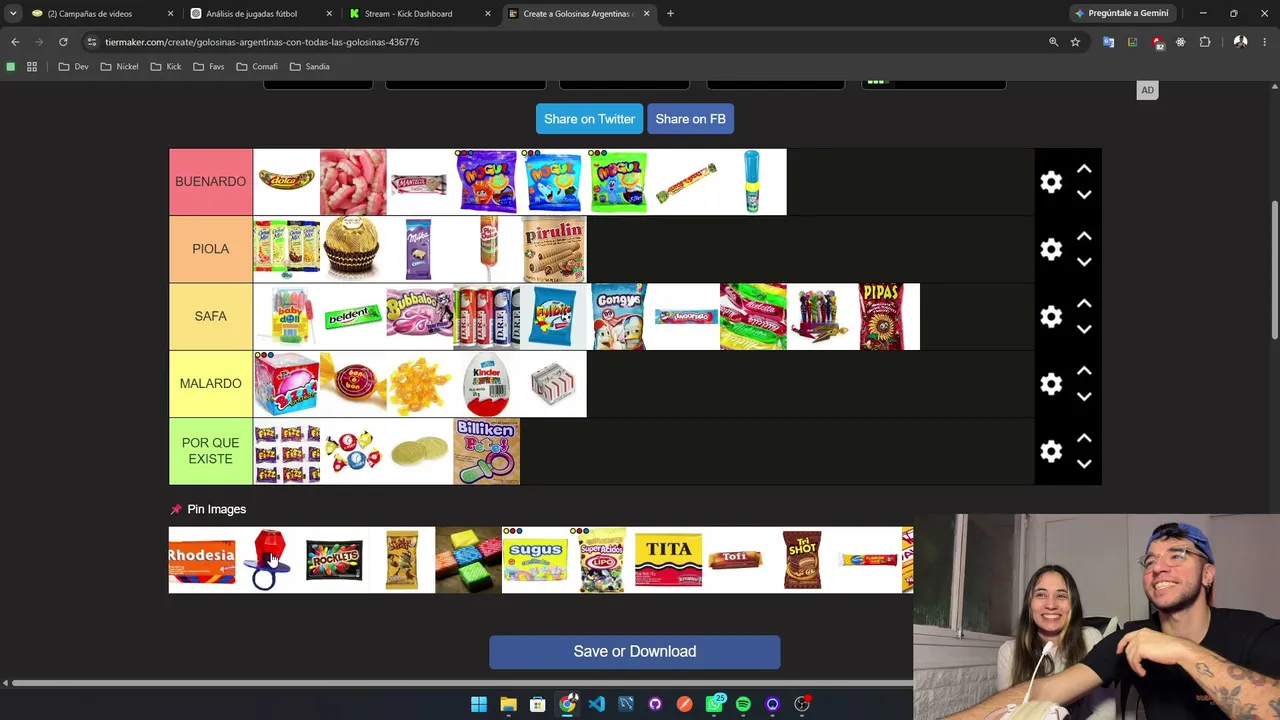The width and height of the screenshot is (1280, 720).
Task: Open WhatsApp from the taskbar
Action: (714, 704)
